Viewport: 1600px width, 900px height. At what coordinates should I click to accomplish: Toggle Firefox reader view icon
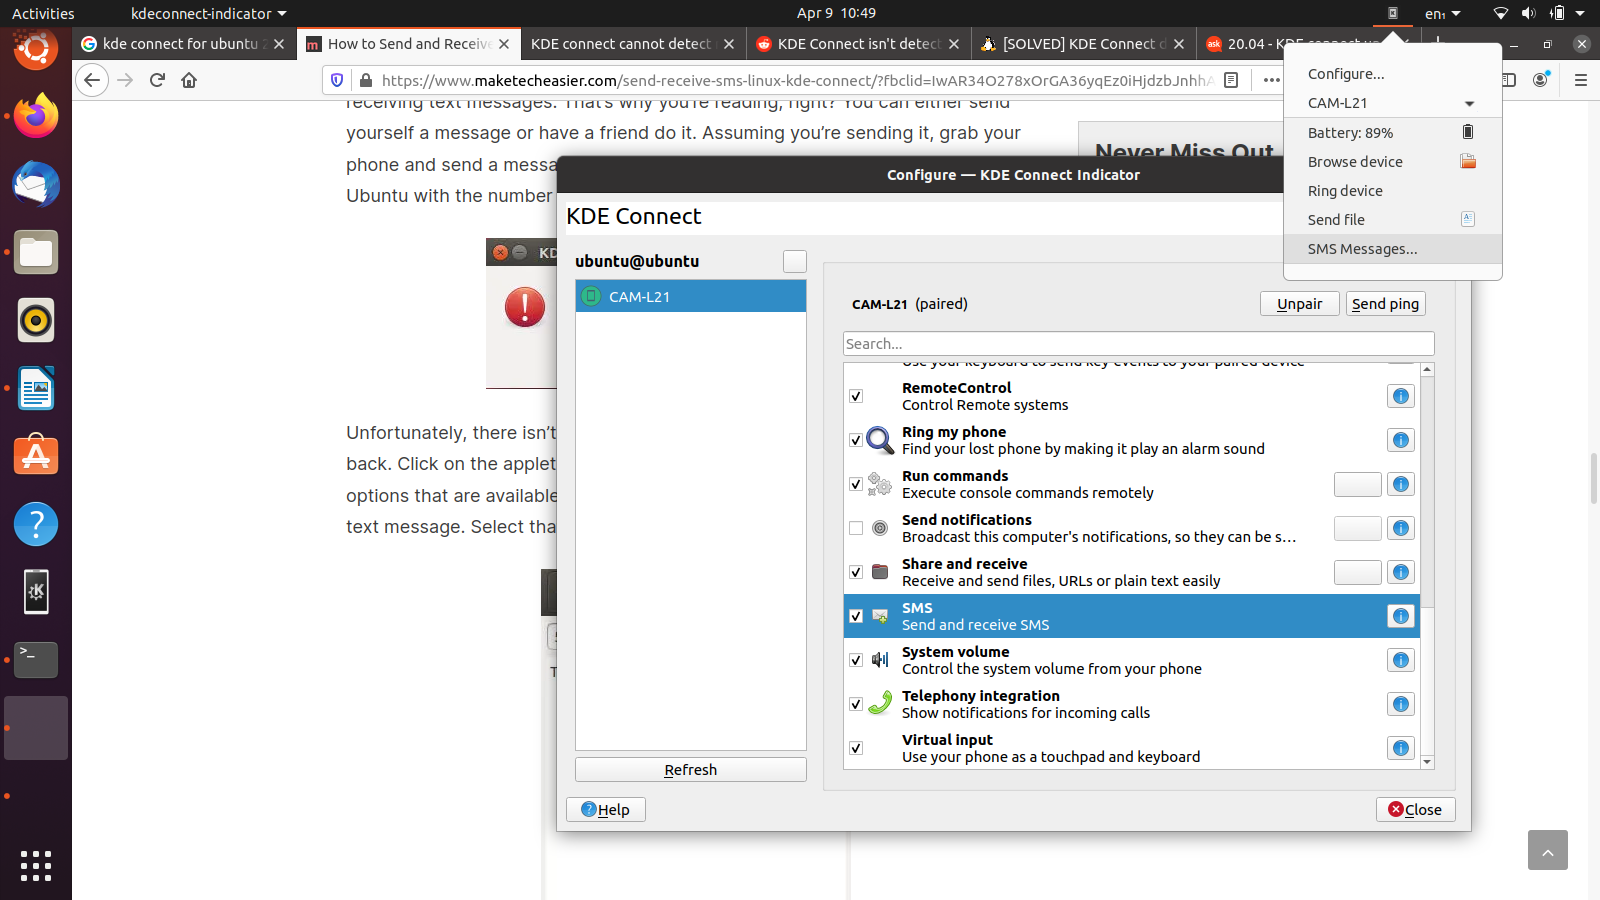[1231, 80]
